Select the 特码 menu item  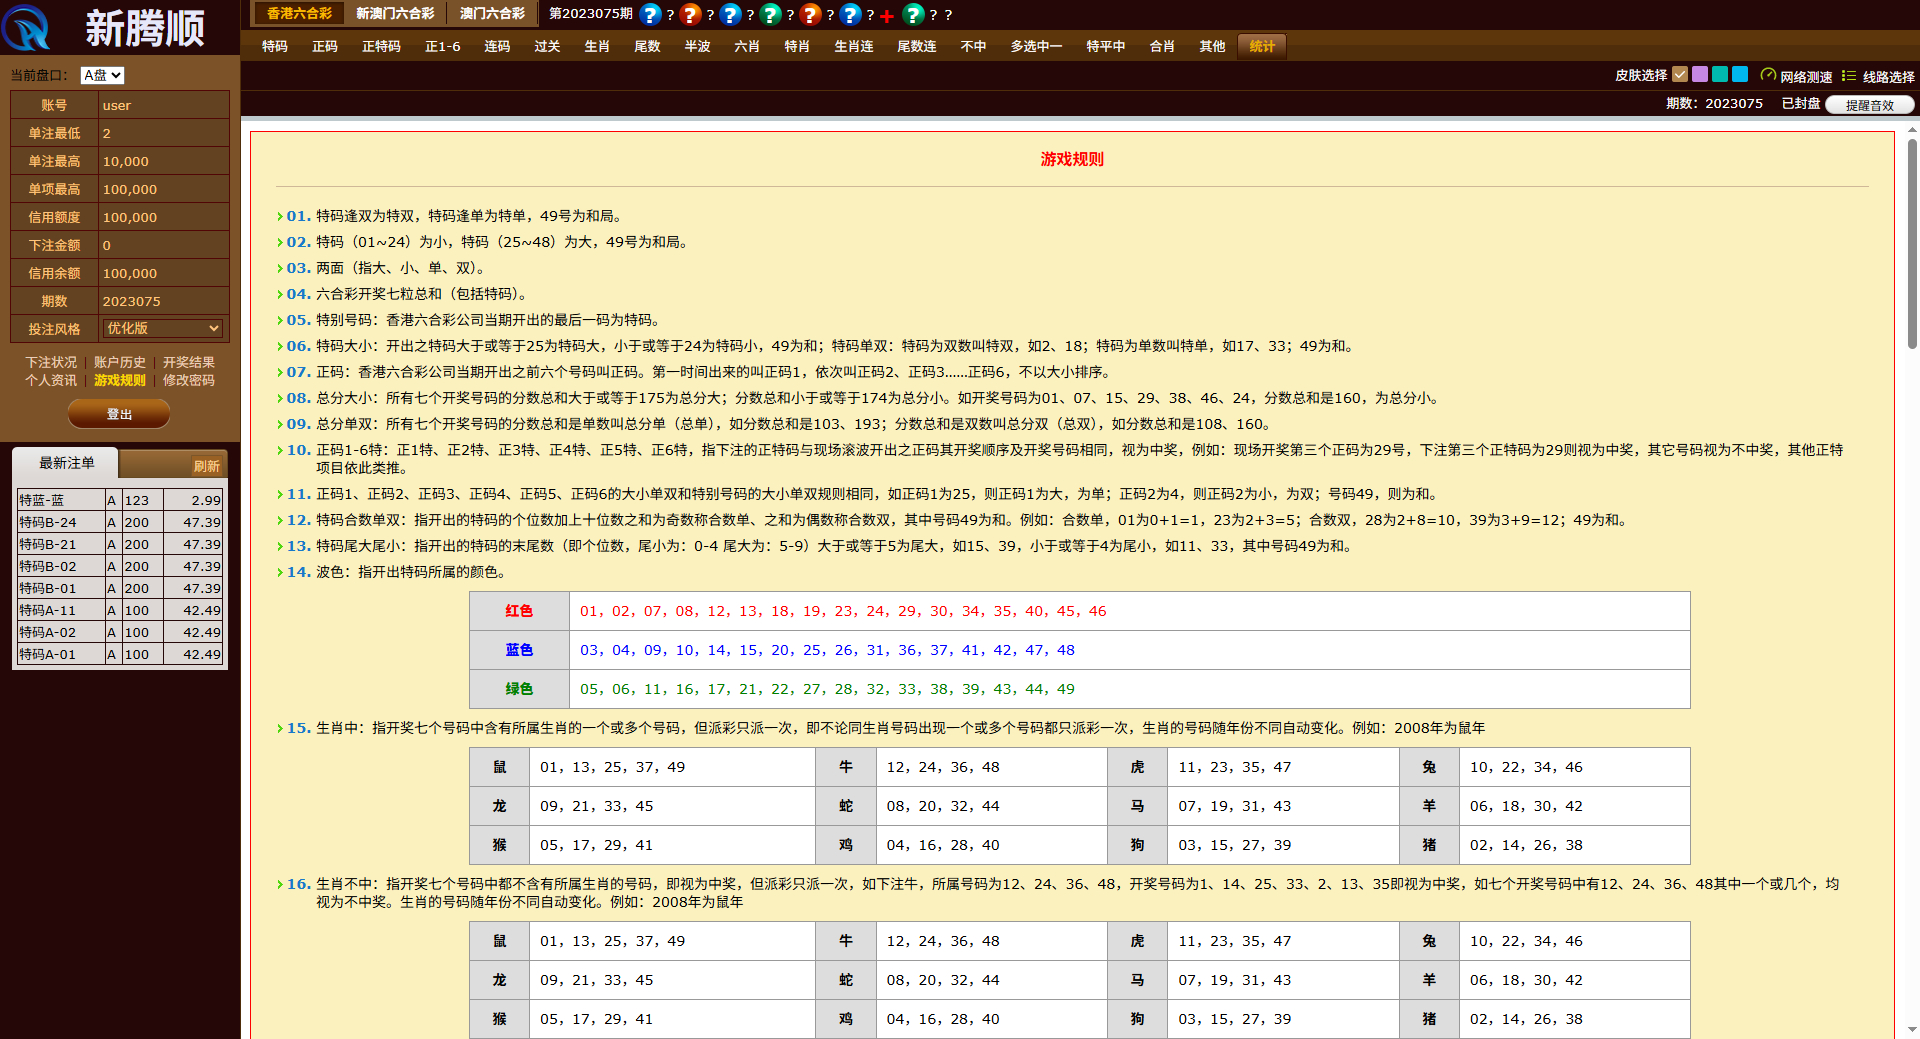click(275, 46)
